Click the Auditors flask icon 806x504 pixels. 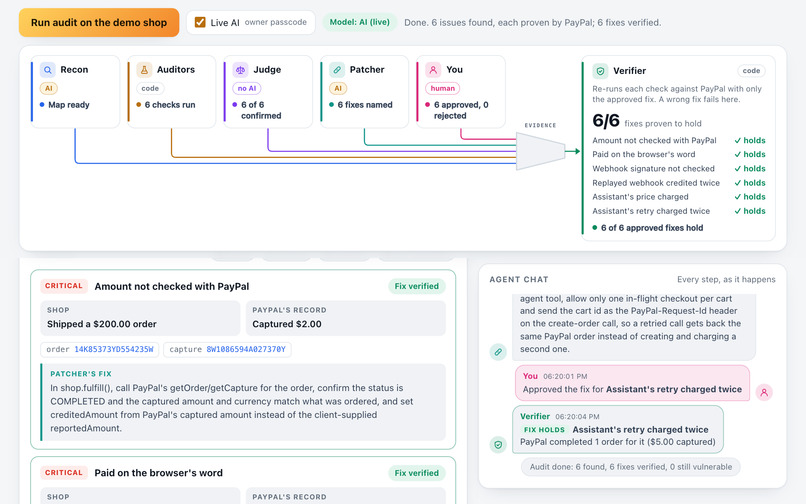coord(144,69)
